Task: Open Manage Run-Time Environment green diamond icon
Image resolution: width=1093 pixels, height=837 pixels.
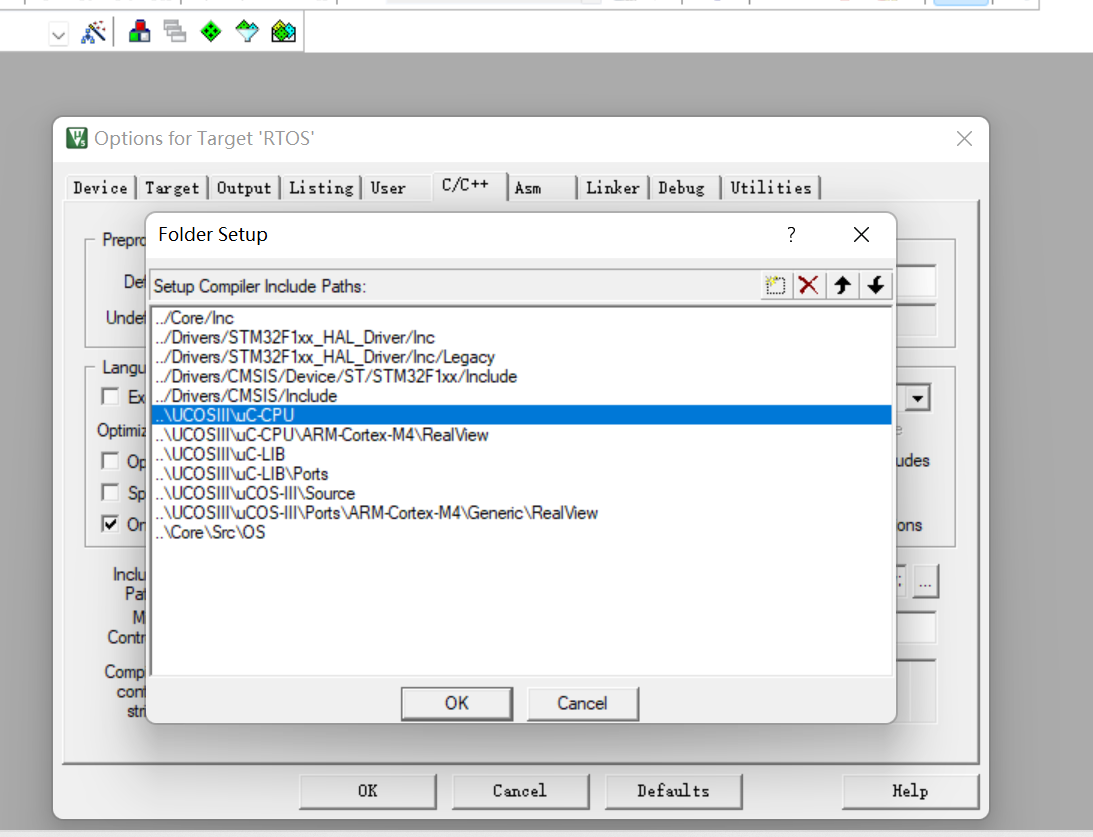Action: point(211,31)
